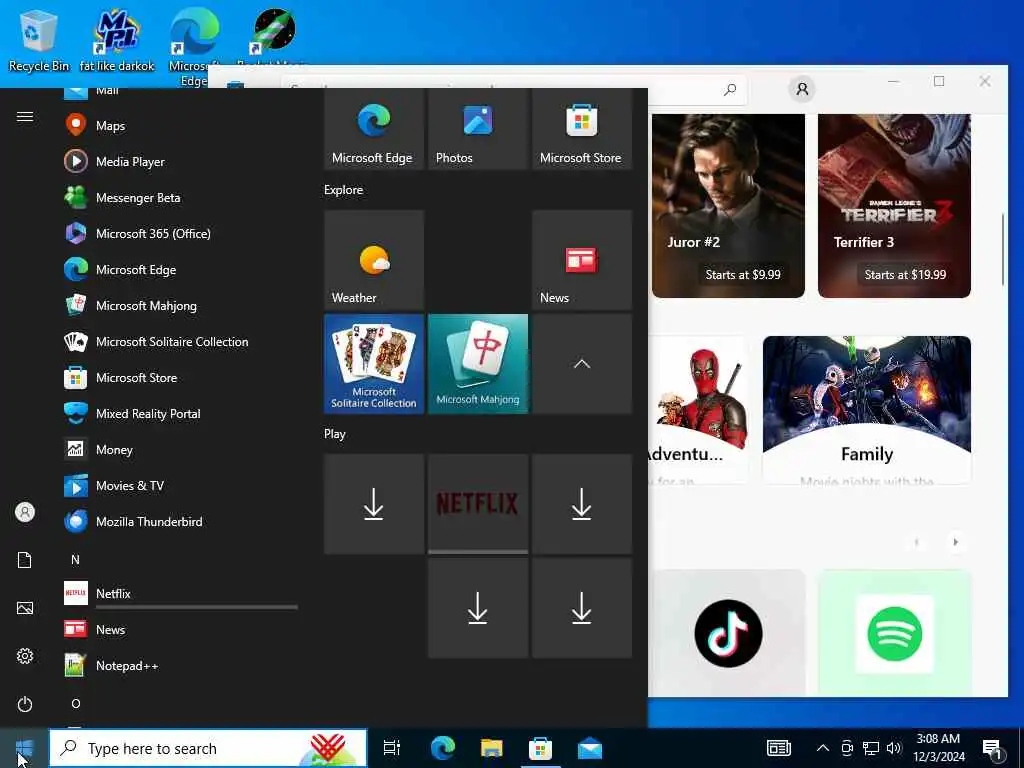Open the Money app
The height and width of the screenshot is (768, 1024).
pos(181,449)
